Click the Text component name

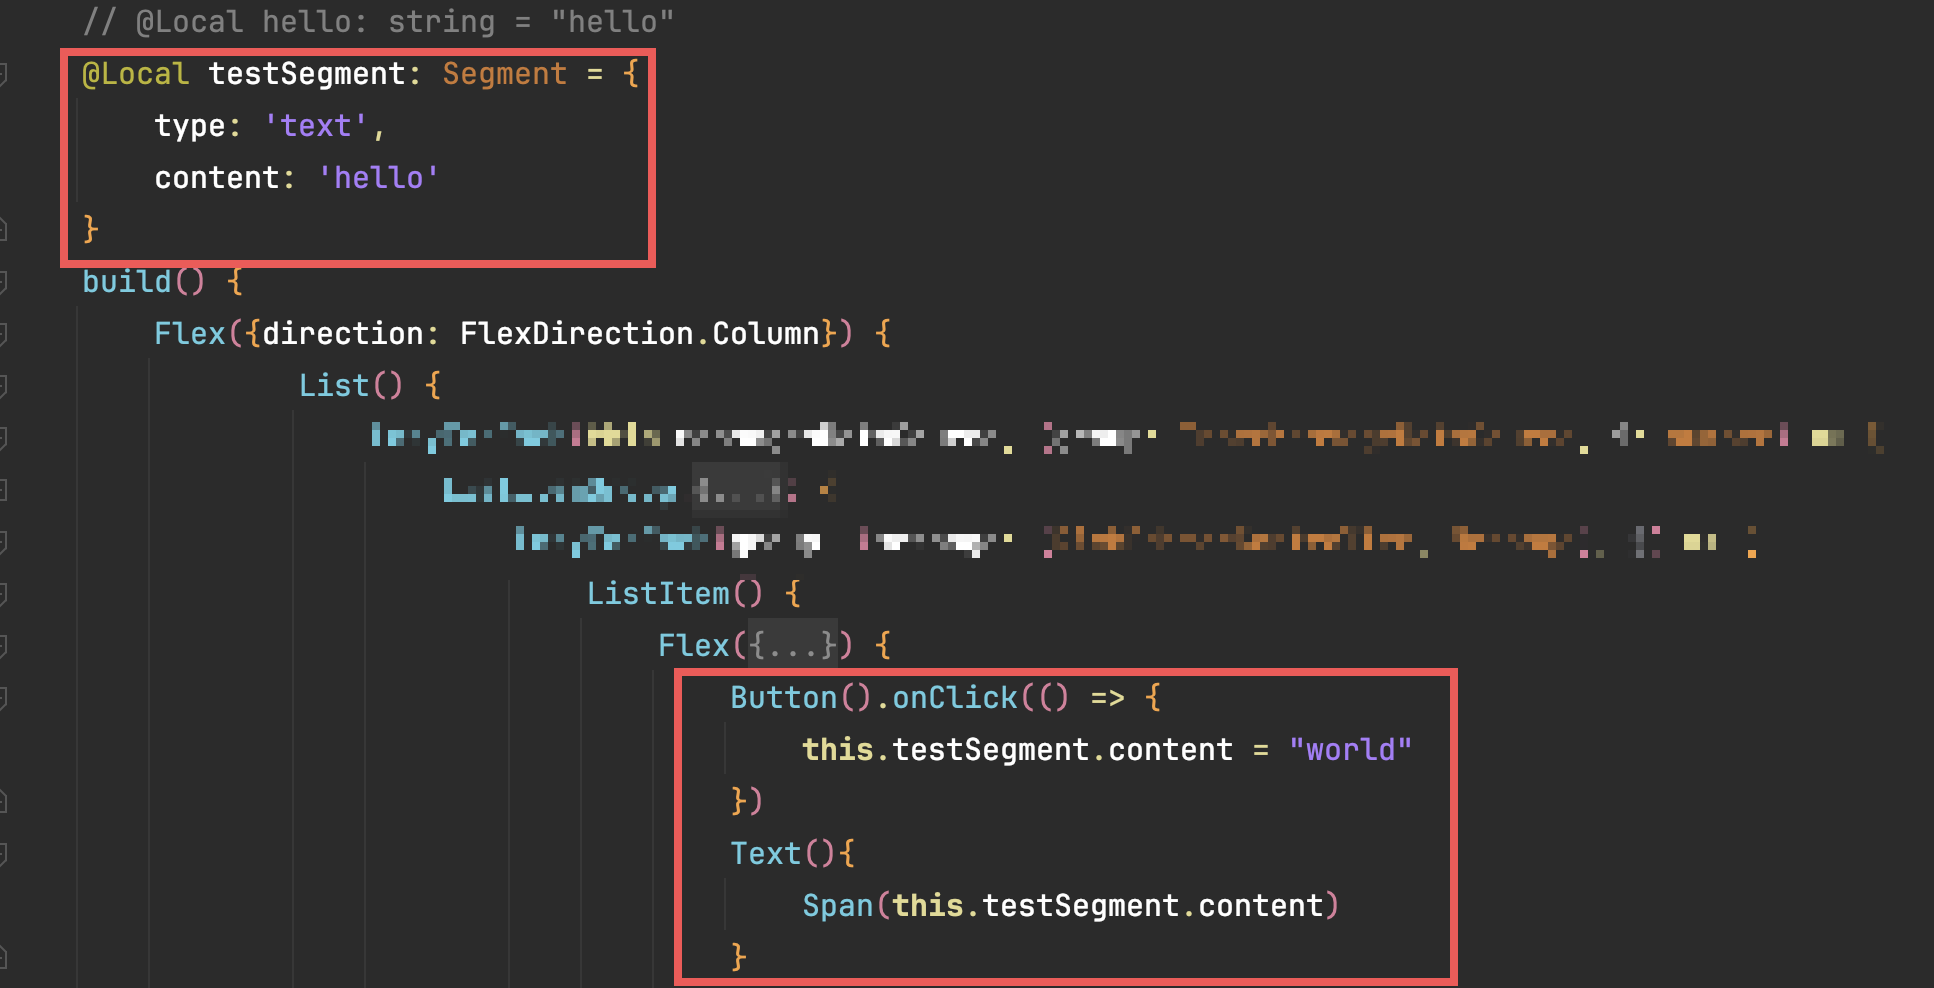pos(765,854)
